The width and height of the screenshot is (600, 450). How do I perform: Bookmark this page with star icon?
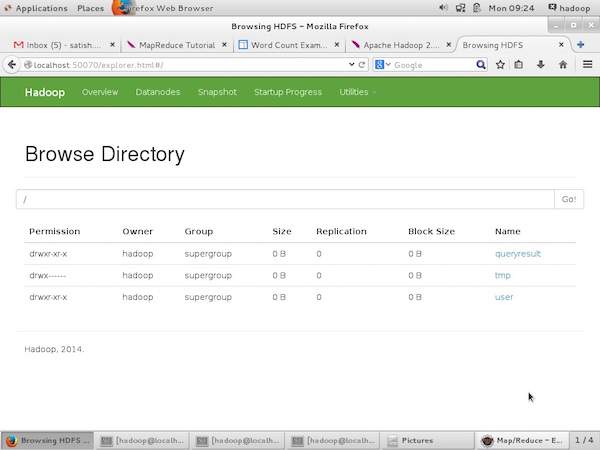tap(499, 65)
